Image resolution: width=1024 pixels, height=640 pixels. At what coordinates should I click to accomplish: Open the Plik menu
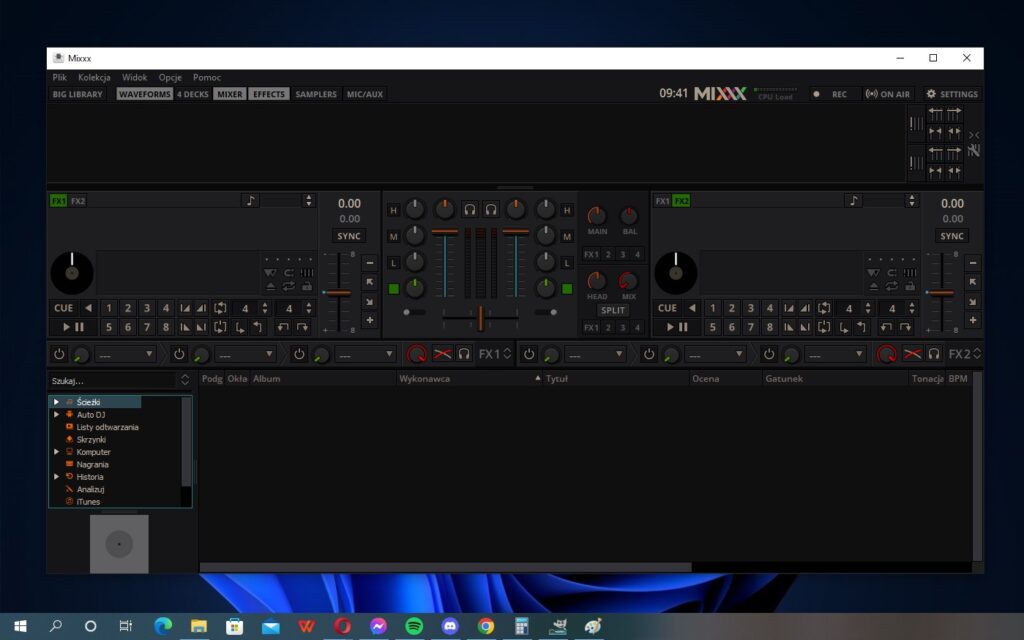[59, 77]
